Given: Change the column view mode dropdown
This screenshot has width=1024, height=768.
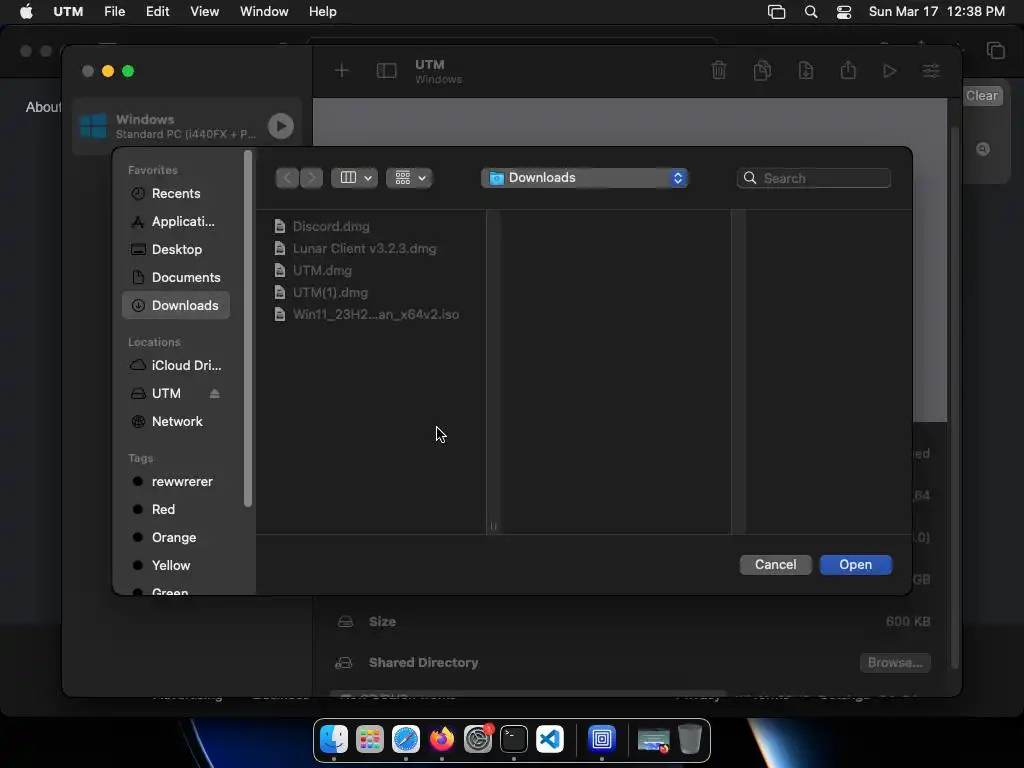Looking at the screenshot, I should coord(355,178).
